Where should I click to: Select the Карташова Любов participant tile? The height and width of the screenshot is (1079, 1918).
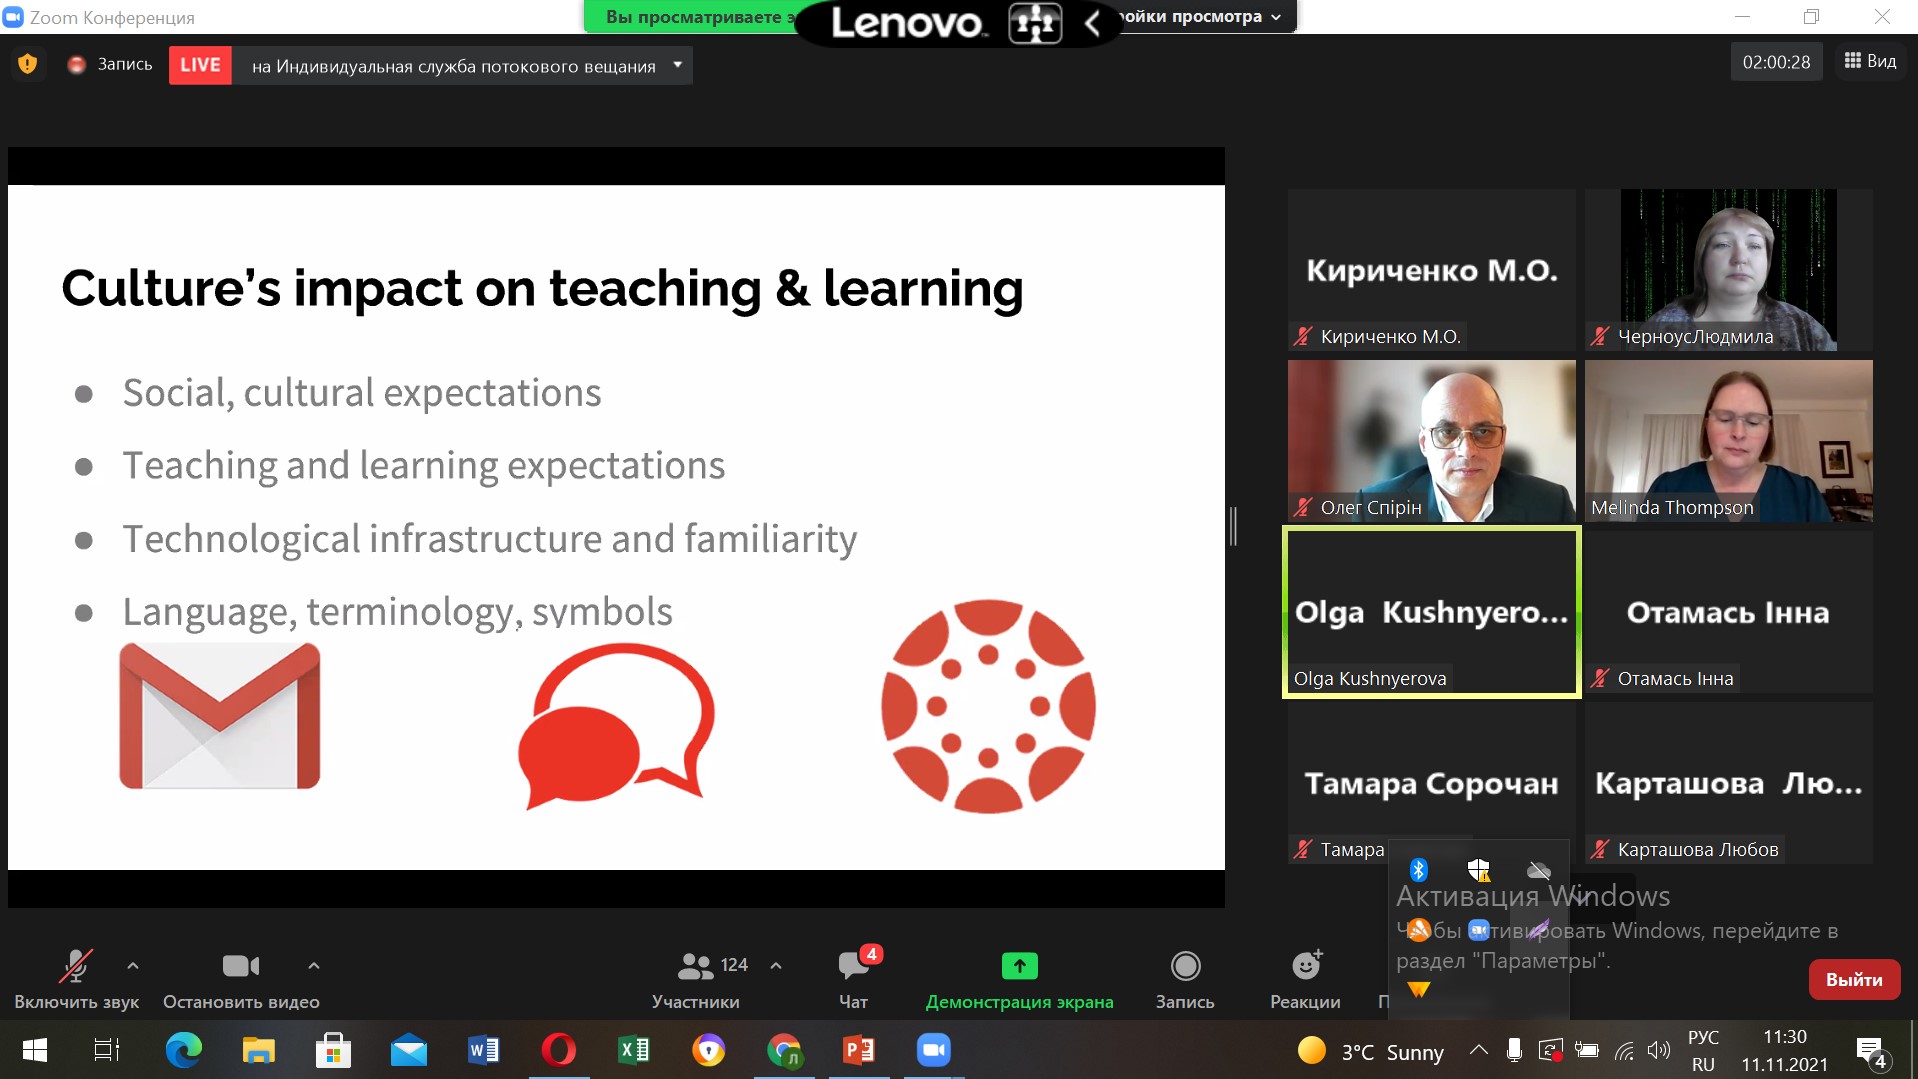tap(1728, 783)
